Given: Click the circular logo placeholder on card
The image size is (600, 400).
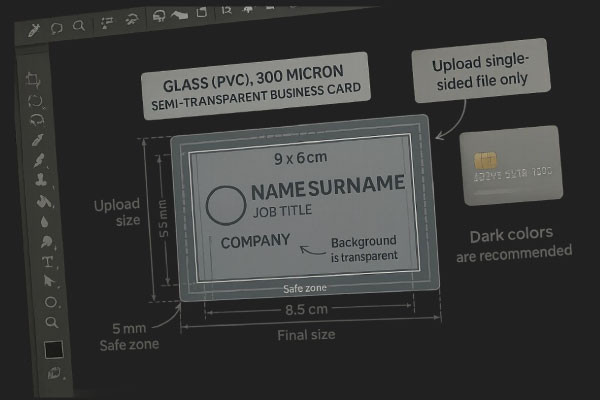Looking at the screenshot, I should tap(224, 206).
